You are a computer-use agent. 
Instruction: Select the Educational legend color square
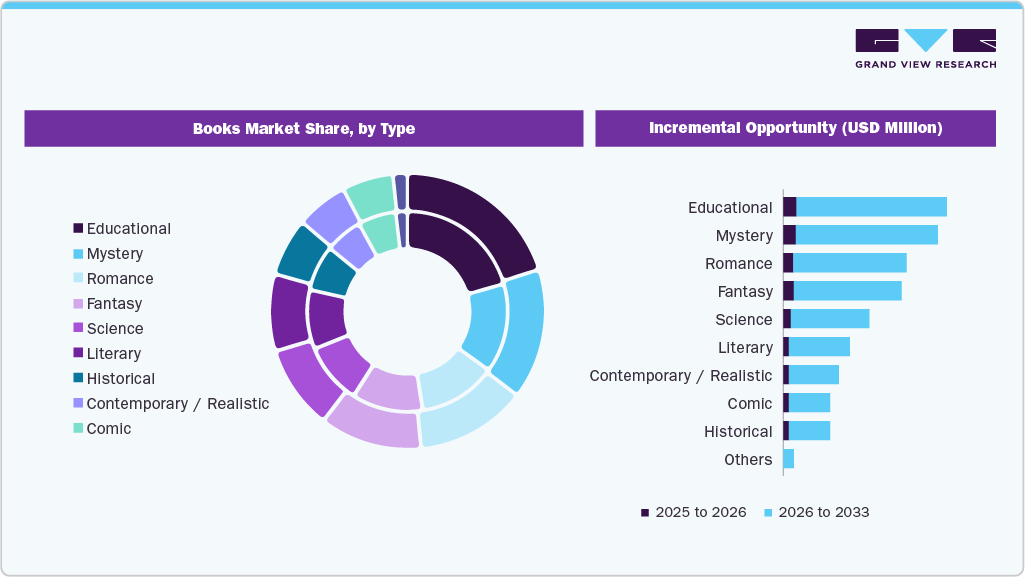pos(77,228)
